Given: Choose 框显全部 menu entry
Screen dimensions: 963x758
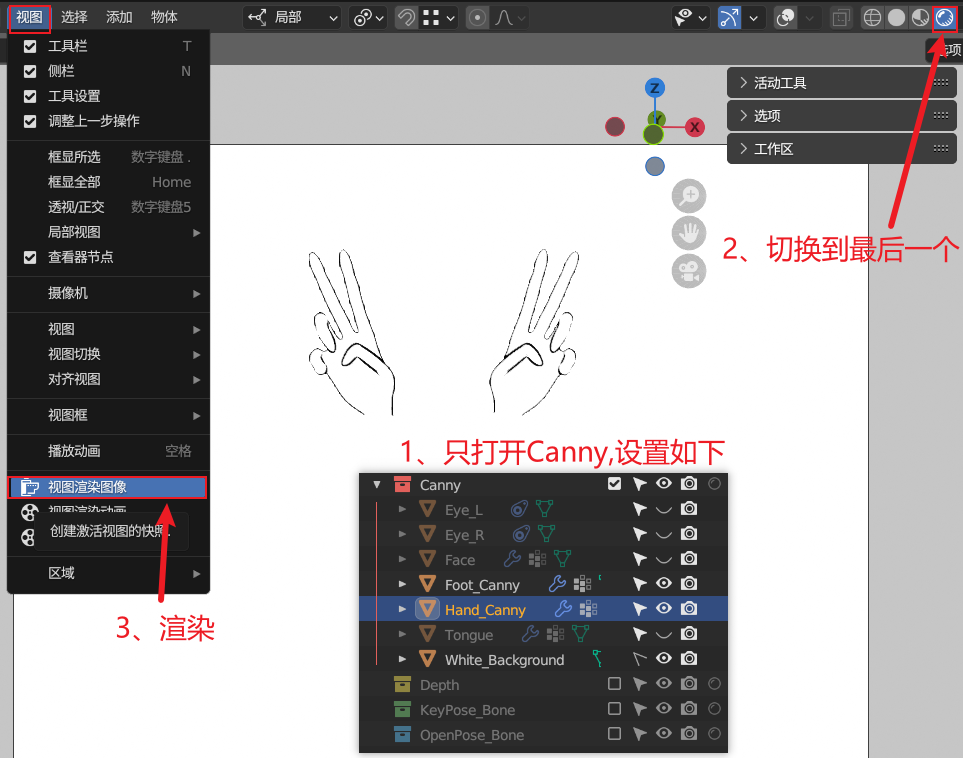Looking at the screenshot, I should (108, 182).
